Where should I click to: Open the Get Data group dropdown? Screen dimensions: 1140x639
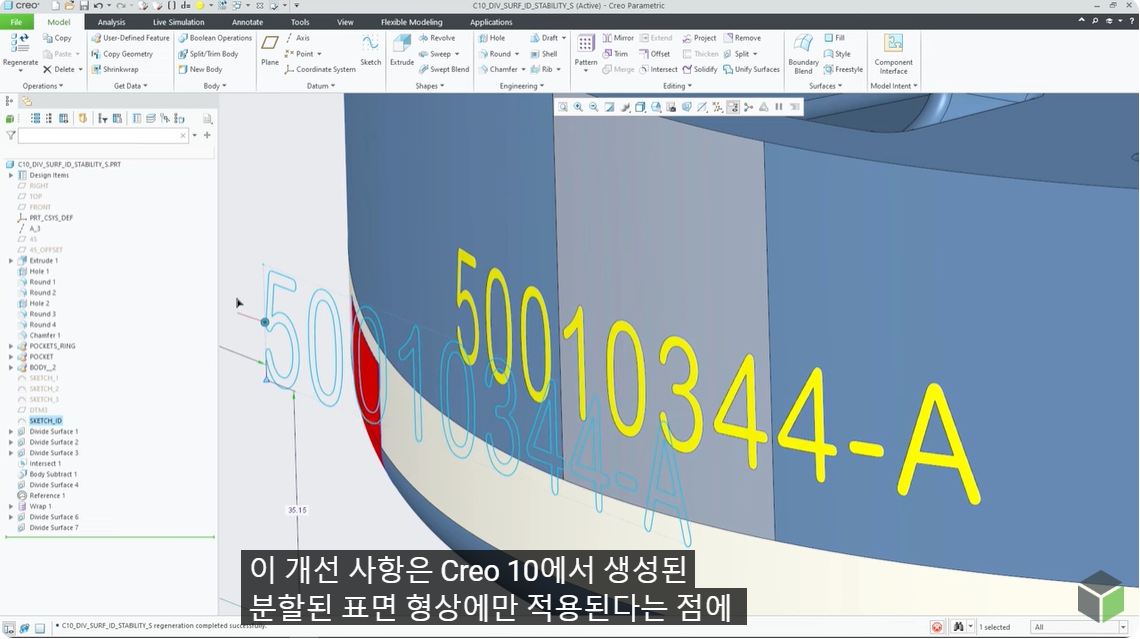[130, 86]
